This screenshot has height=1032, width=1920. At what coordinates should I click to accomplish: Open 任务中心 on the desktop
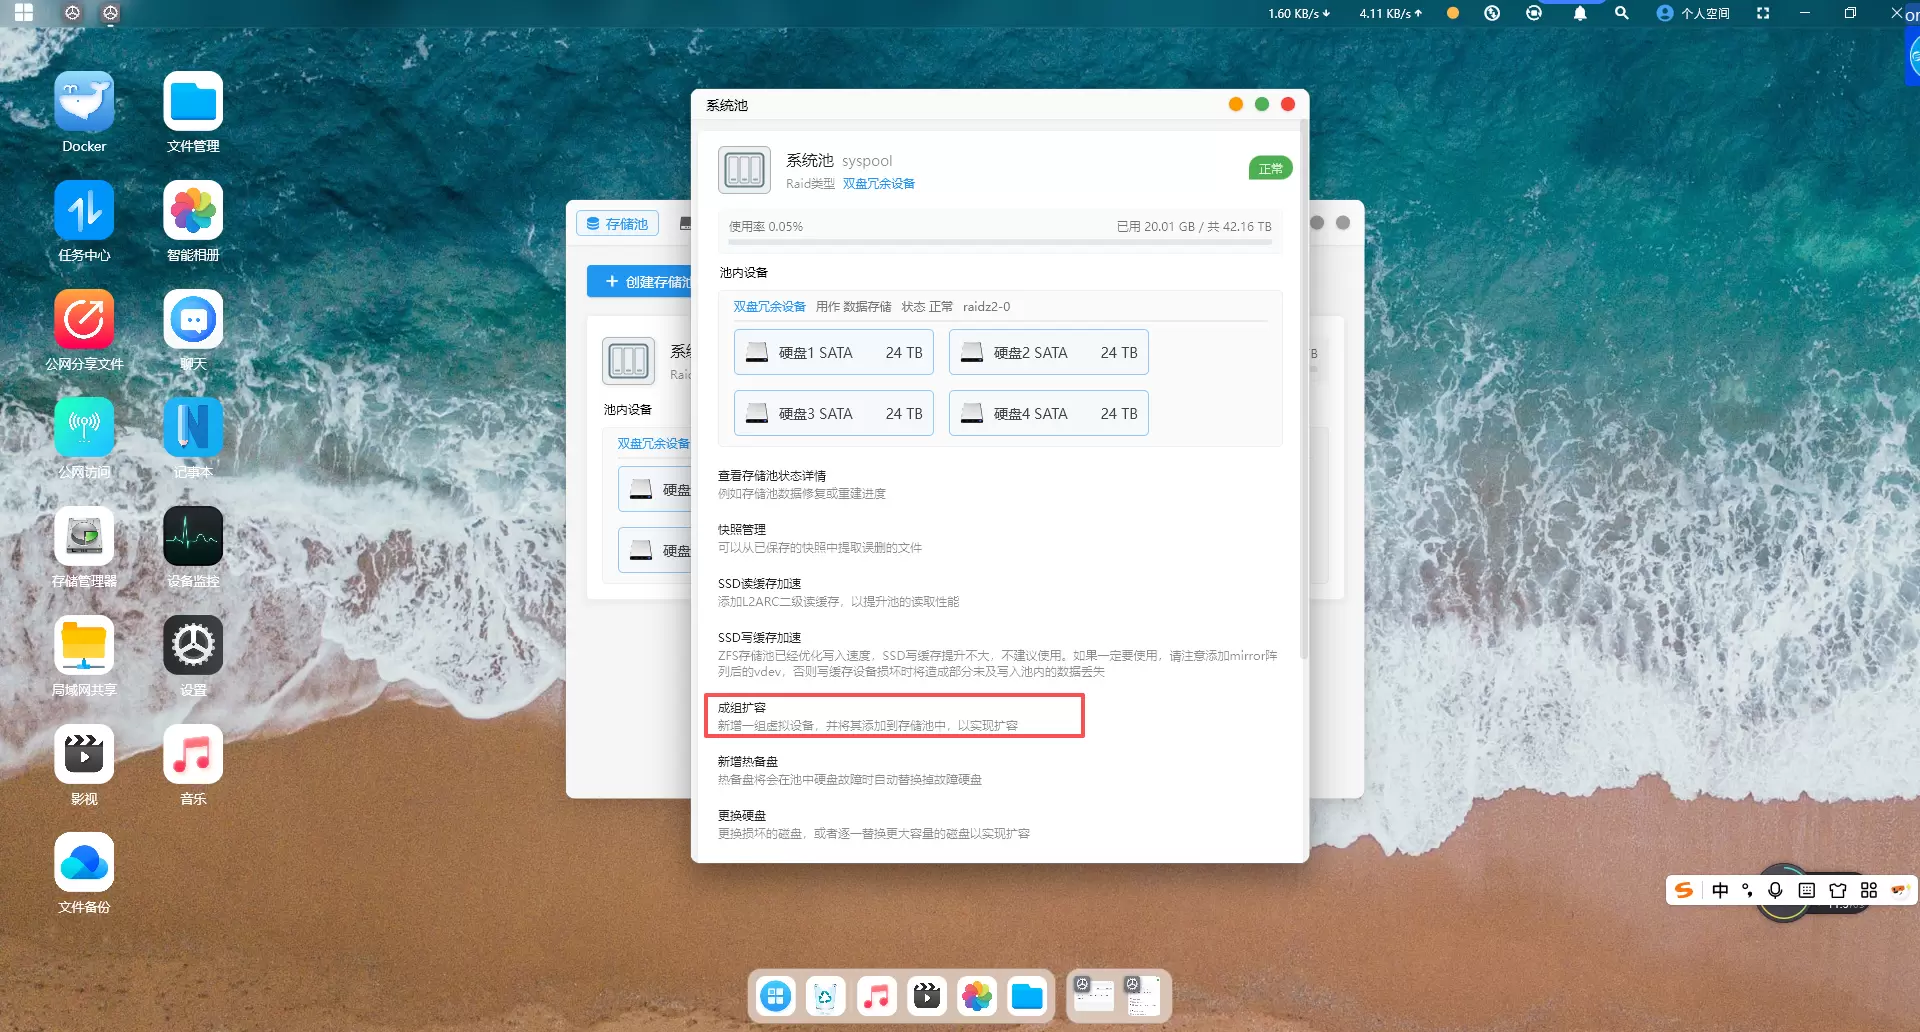coord(84,212)
